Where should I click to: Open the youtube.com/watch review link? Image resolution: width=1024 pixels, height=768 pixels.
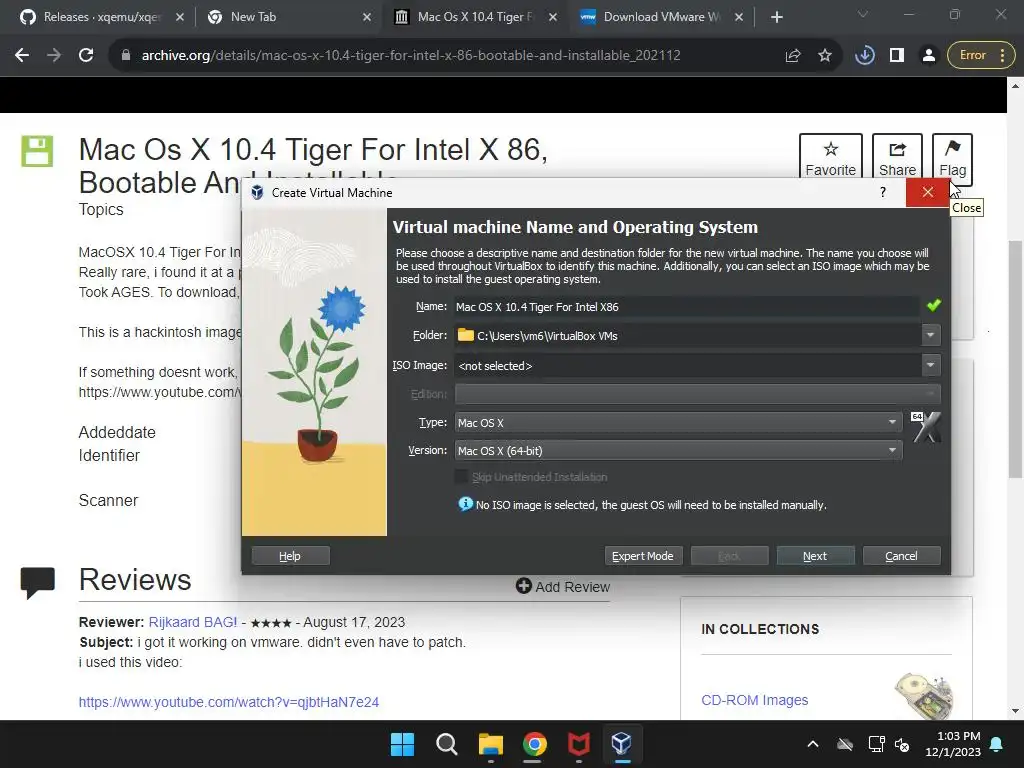pyautogui.click(x=229, y=702)
